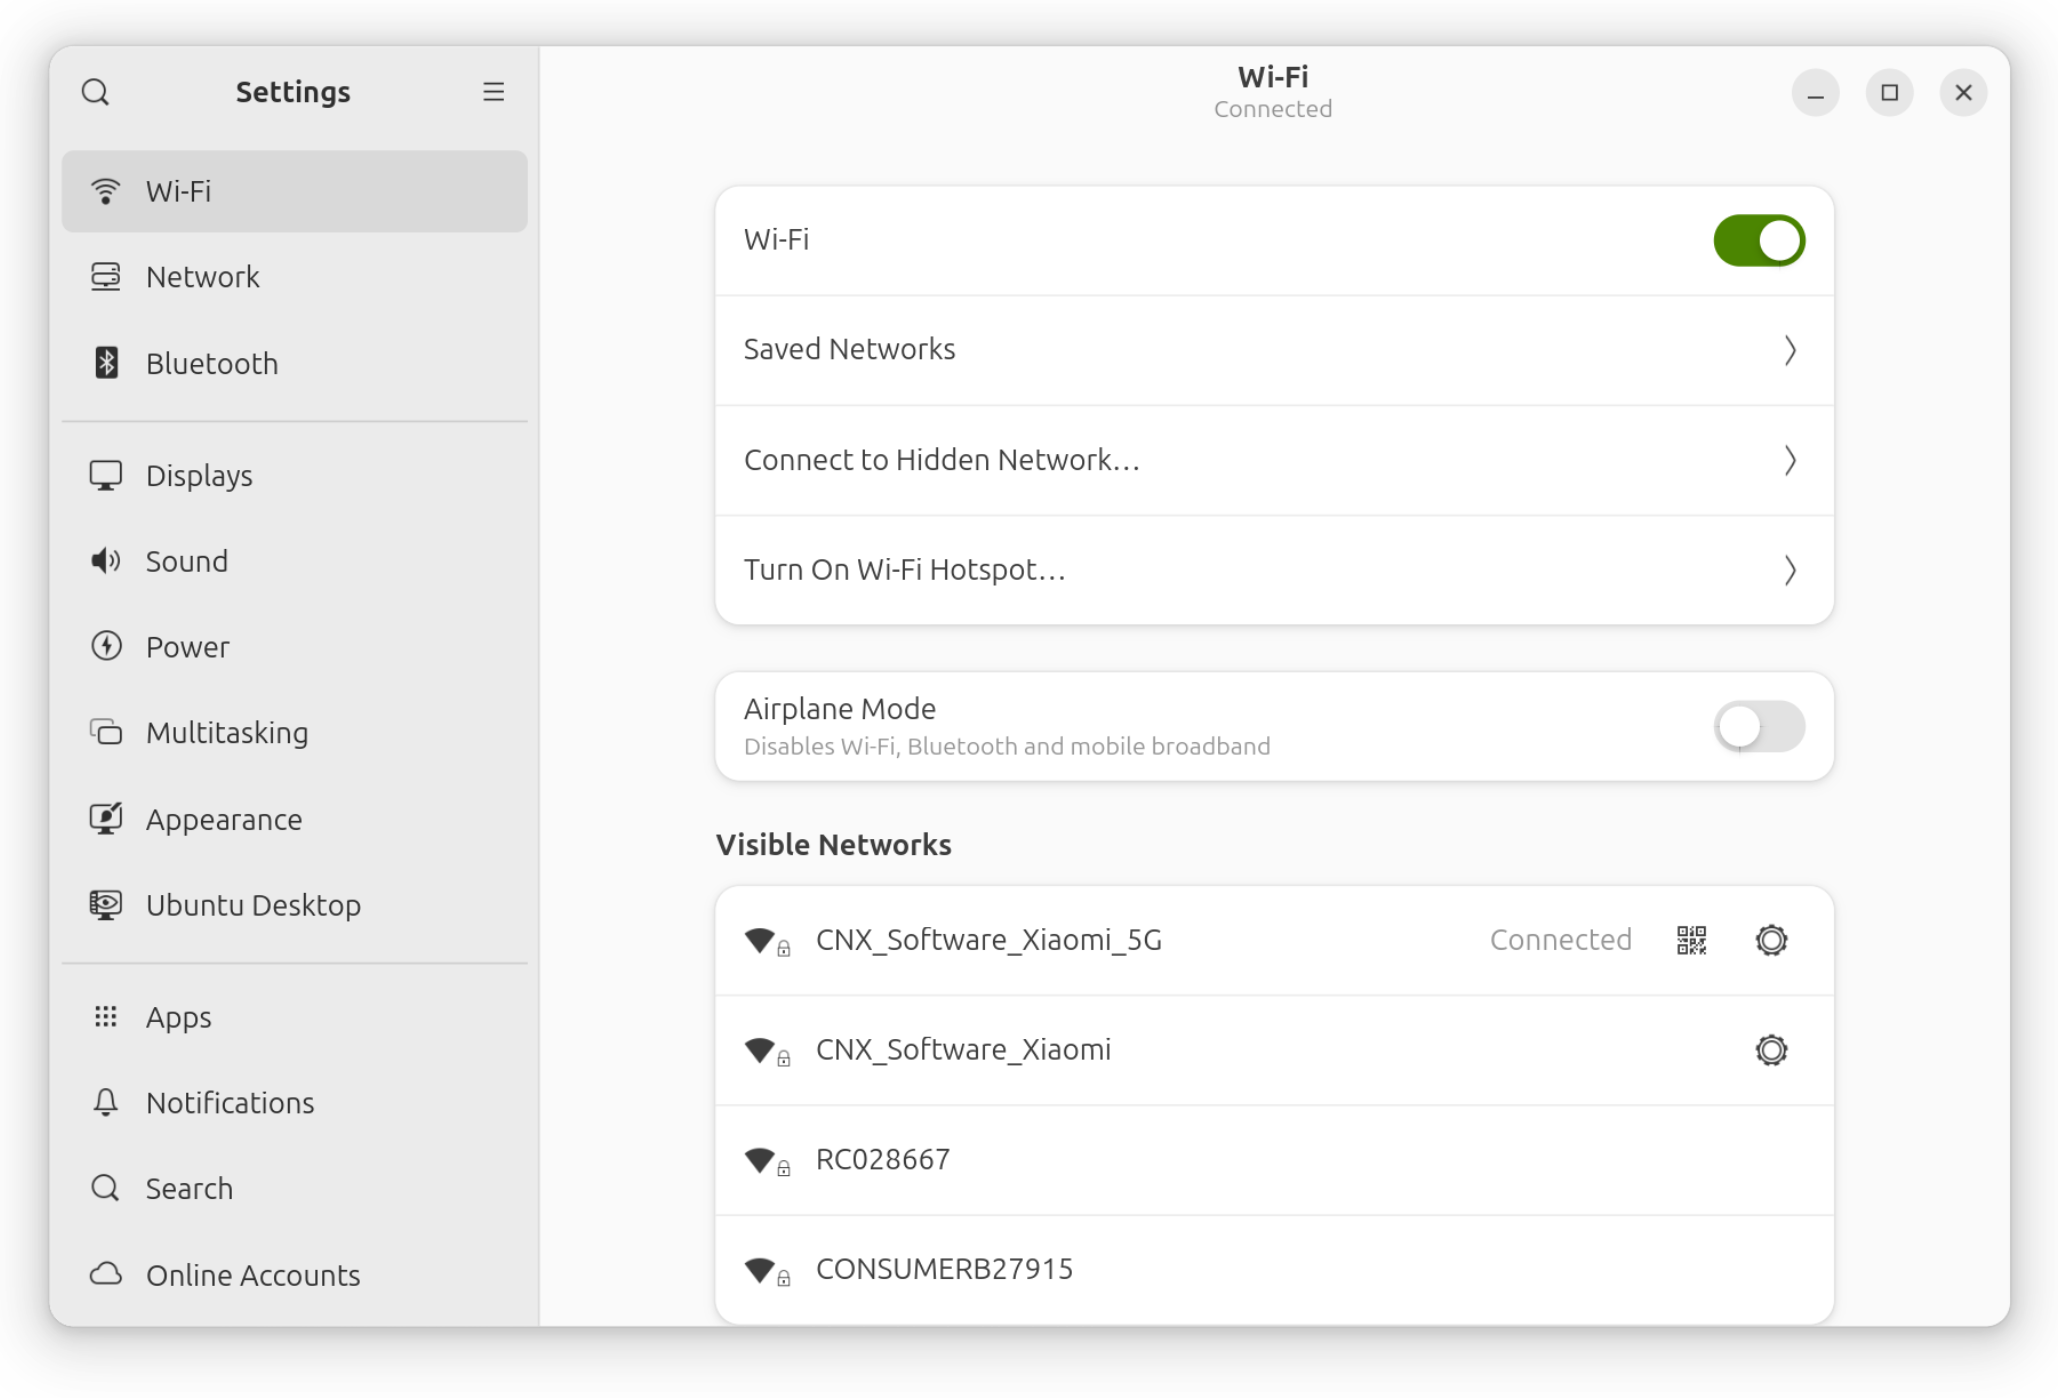
Task: Open the gear settings for CNX_Software_Xiaomi
Action: (x=1771, y=1050)
